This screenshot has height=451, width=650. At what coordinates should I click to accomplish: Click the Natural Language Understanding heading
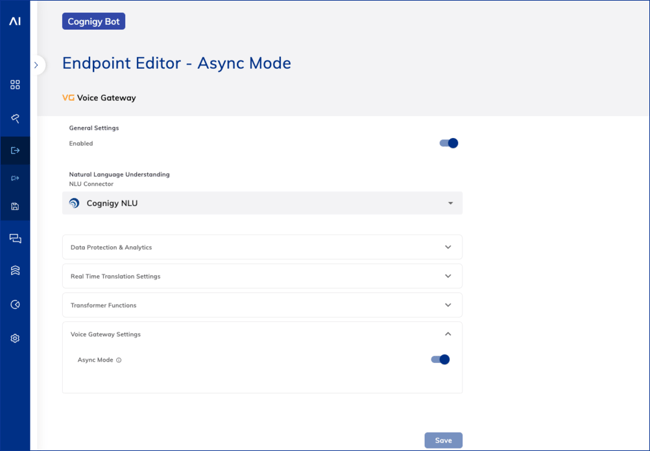[119, 175]
